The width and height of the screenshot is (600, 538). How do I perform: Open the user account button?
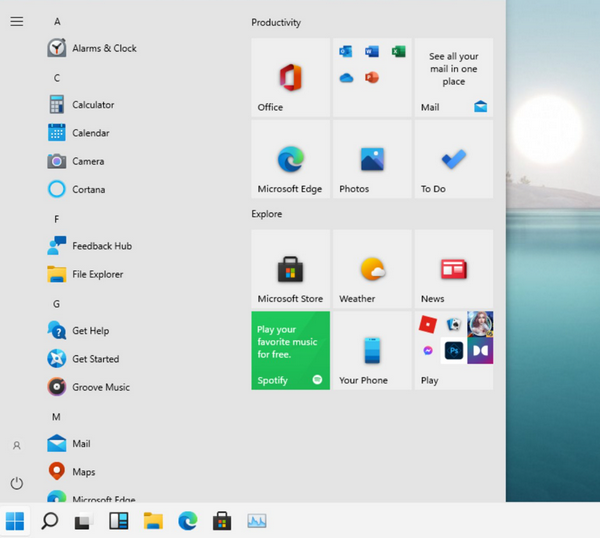click(17, 445)
